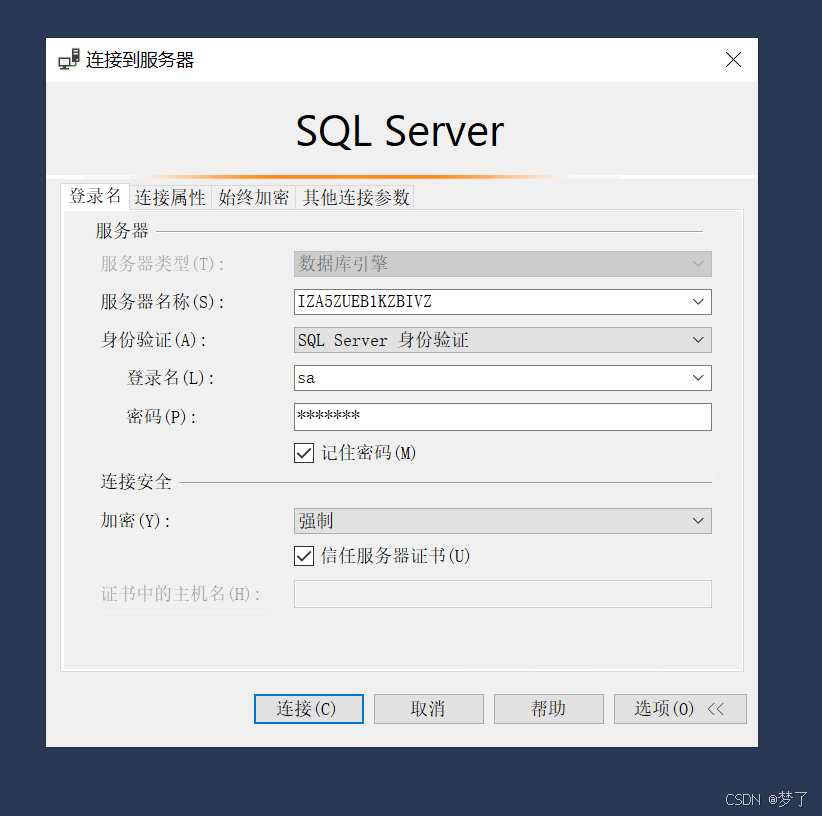Focus the 密码 password field
Screen dimensions: 822x816
click(502, 417)
